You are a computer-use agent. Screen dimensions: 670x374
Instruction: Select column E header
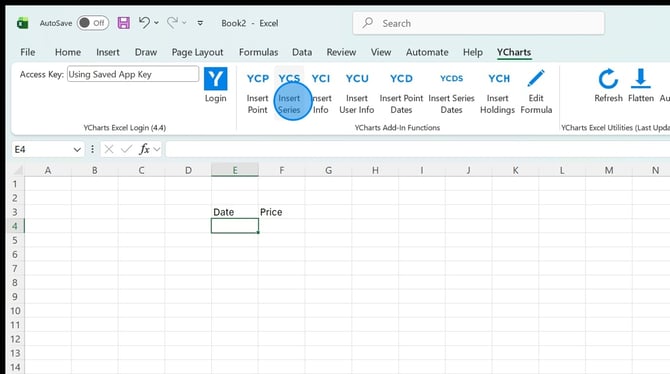235,170
